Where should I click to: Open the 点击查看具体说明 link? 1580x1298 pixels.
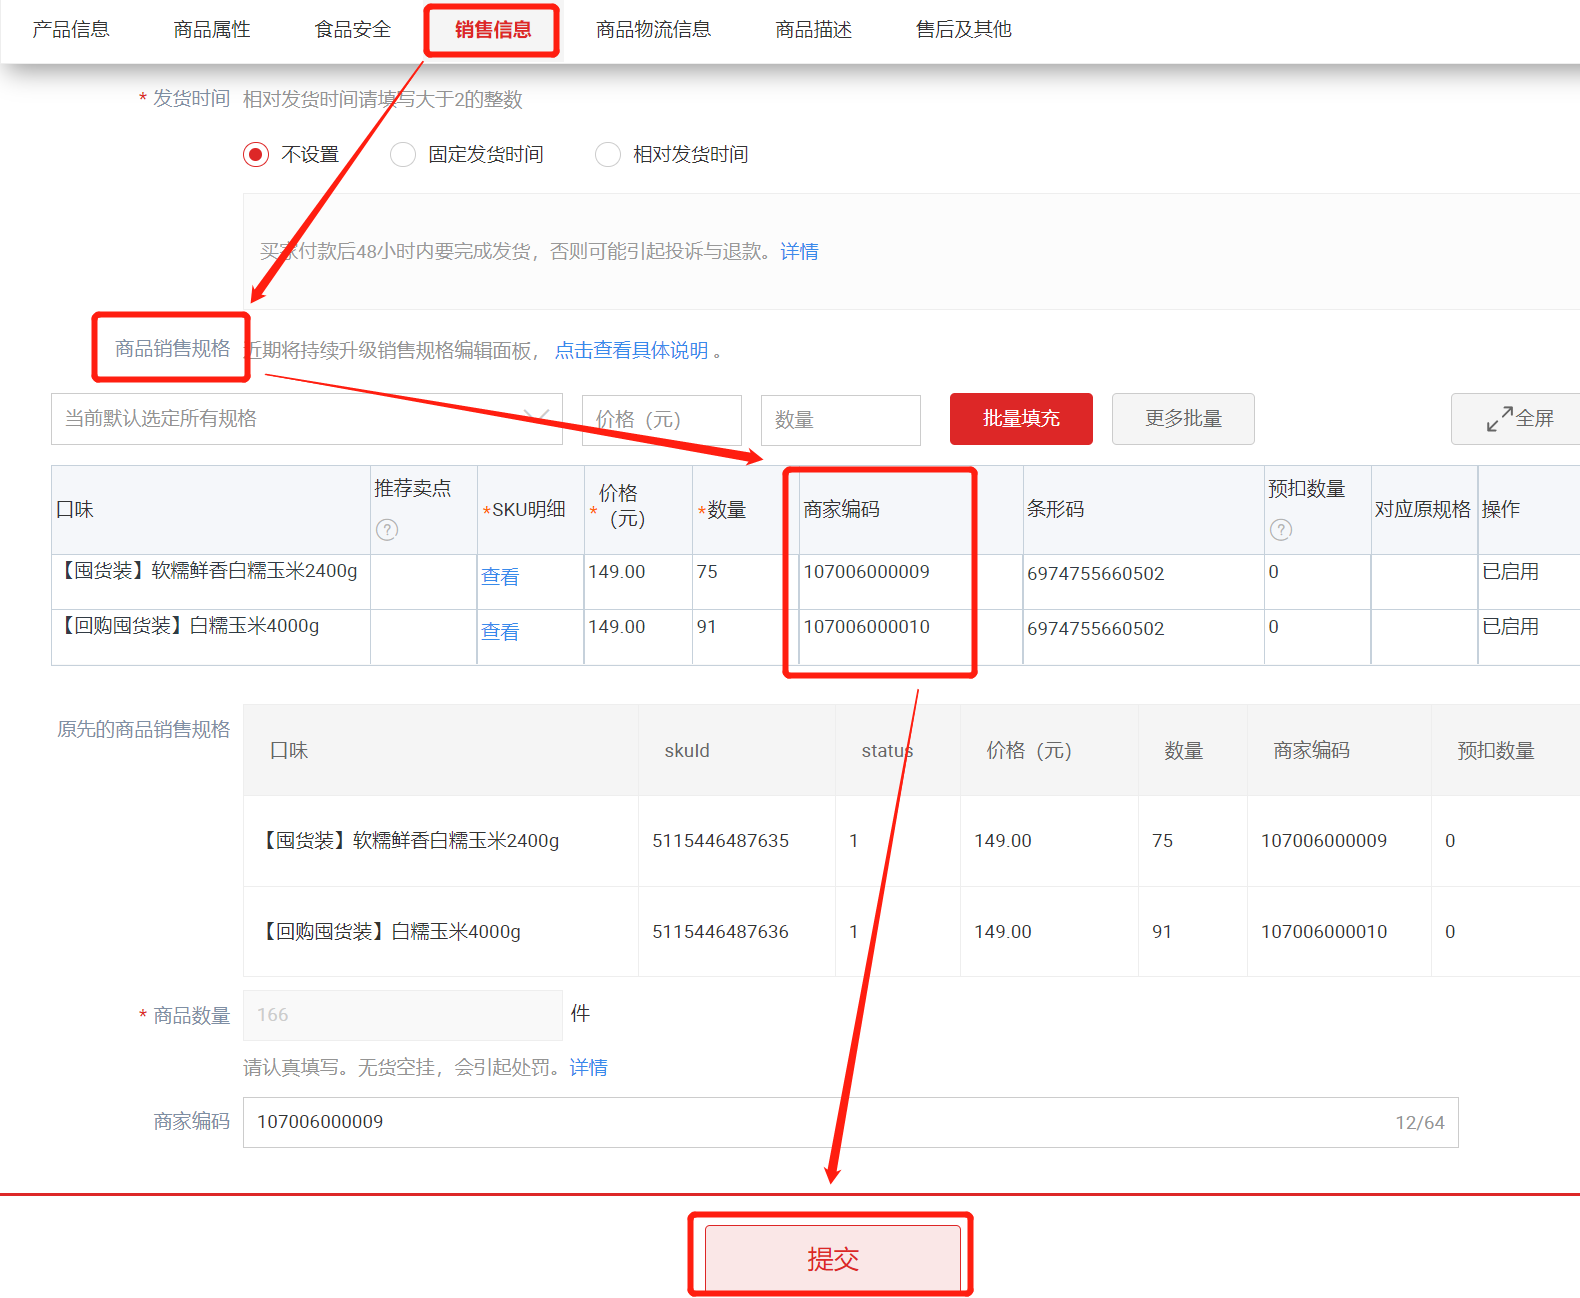(x=632, y=351)
